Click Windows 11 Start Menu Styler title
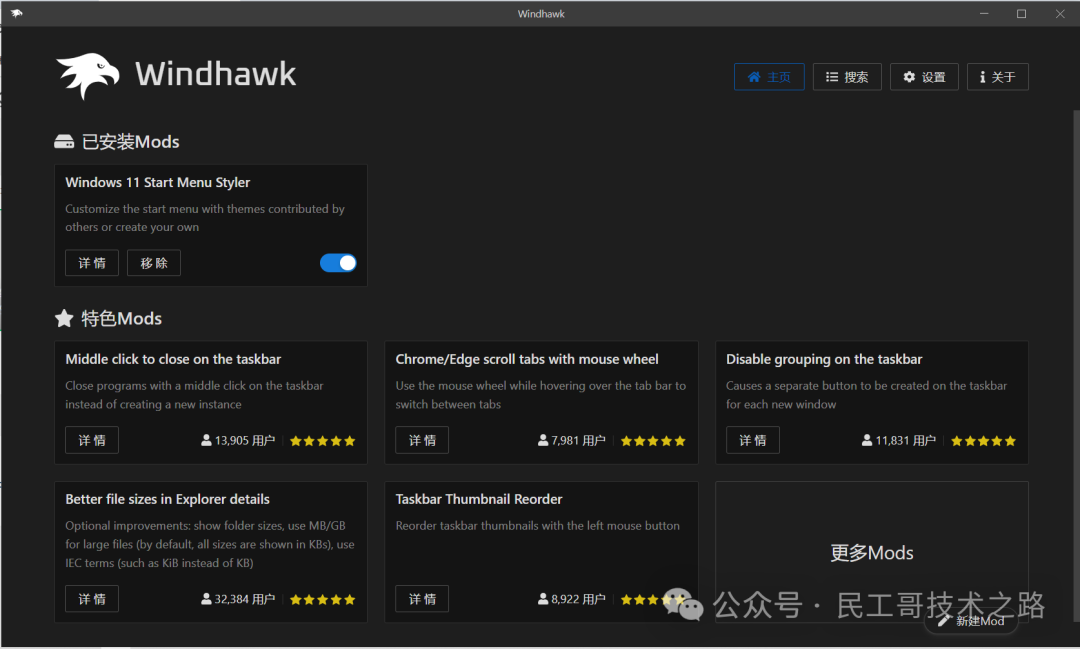 coord(158,183)
